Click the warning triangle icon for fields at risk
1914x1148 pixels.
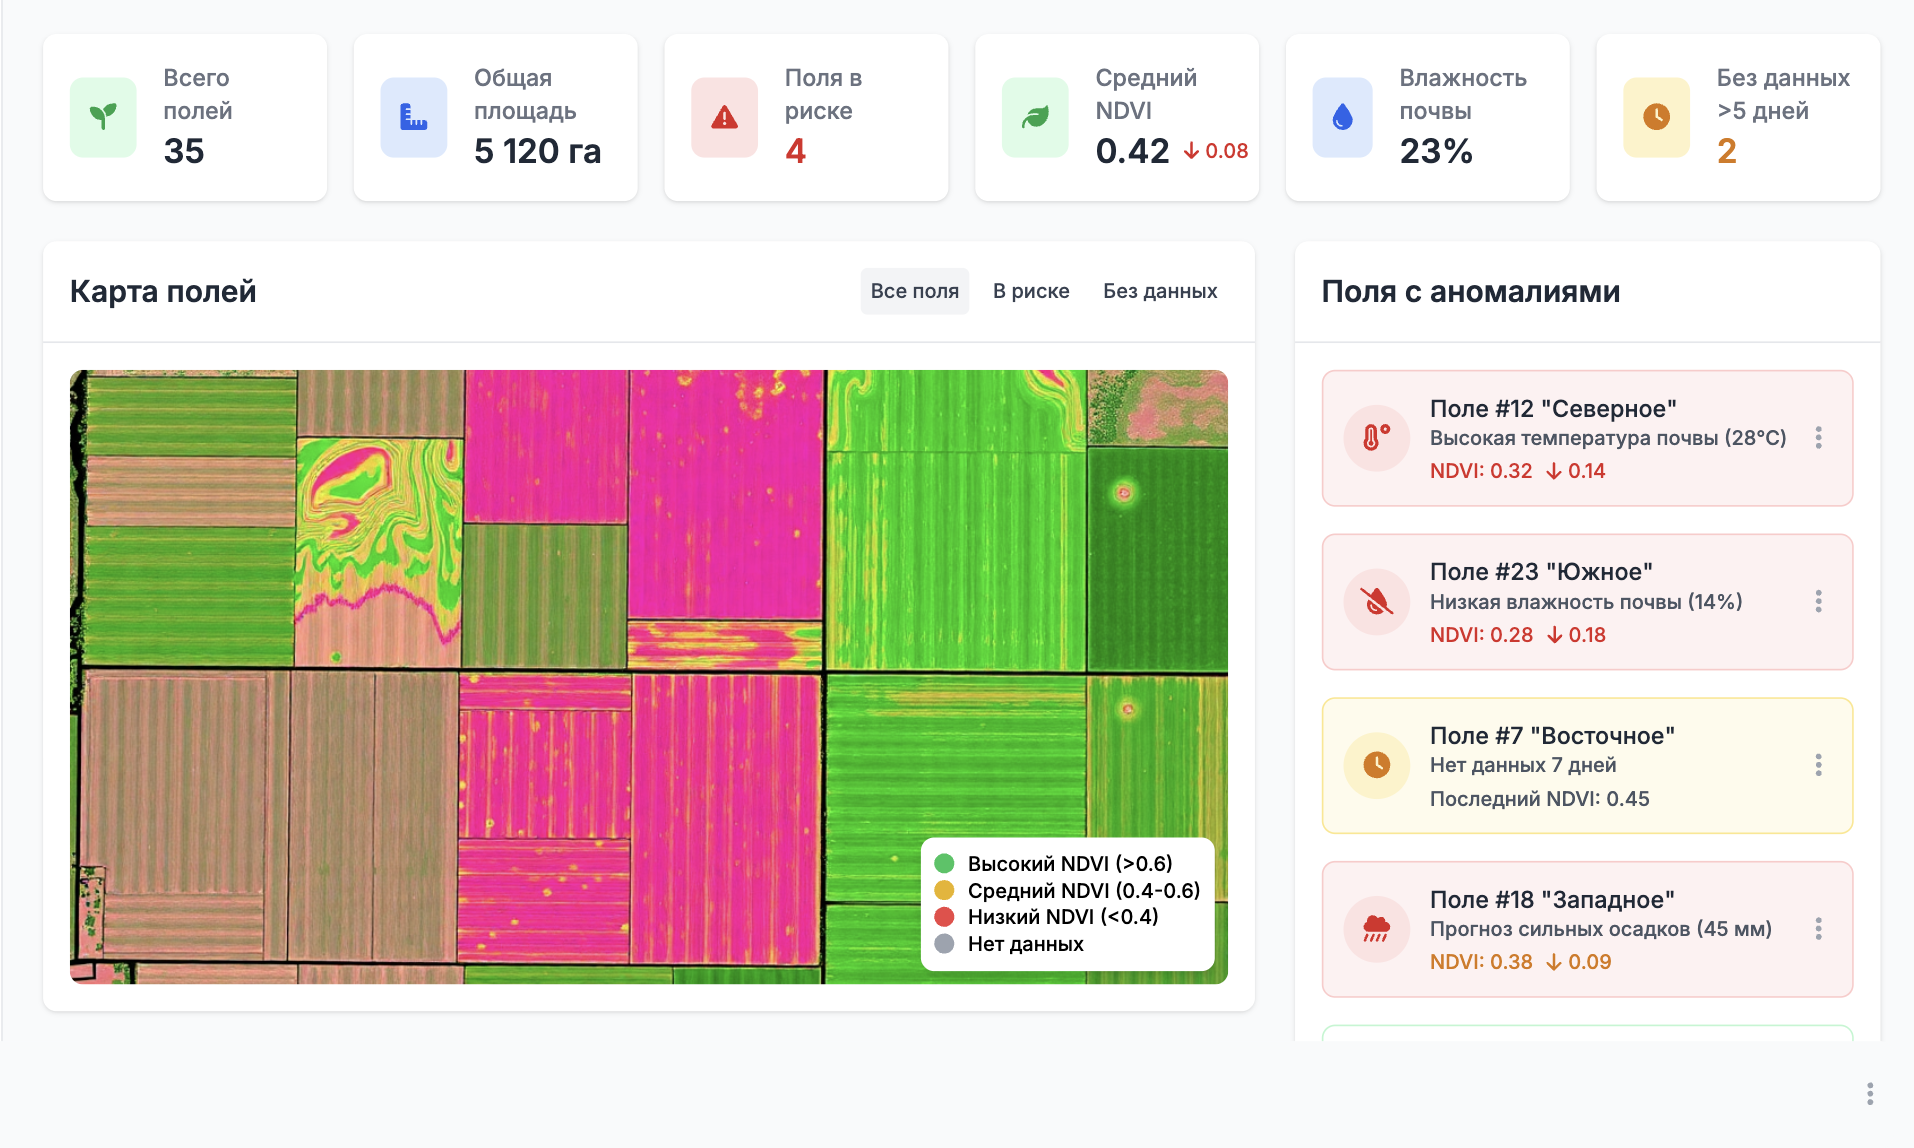[x=723, y=117]
